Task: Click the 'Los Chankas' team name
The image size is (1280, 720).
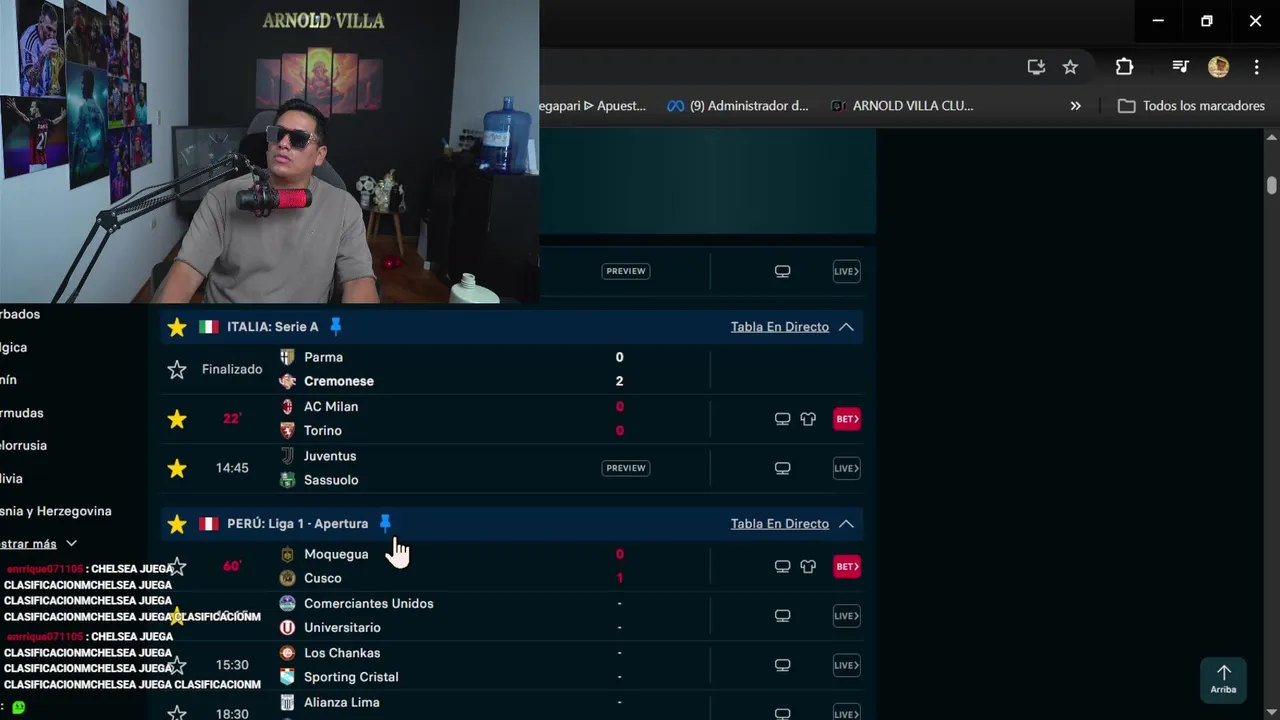Action: tap(342, 653)
